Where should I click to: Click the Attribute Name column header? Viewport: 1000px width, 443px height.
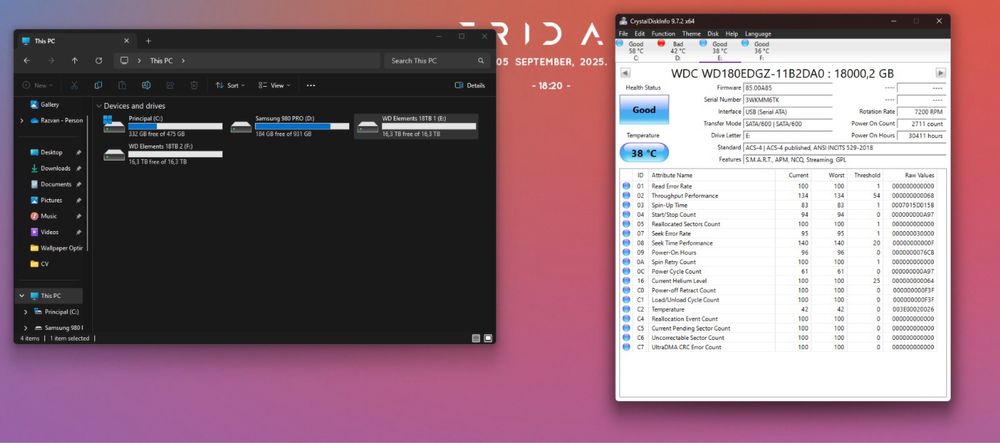click(672, 175)
